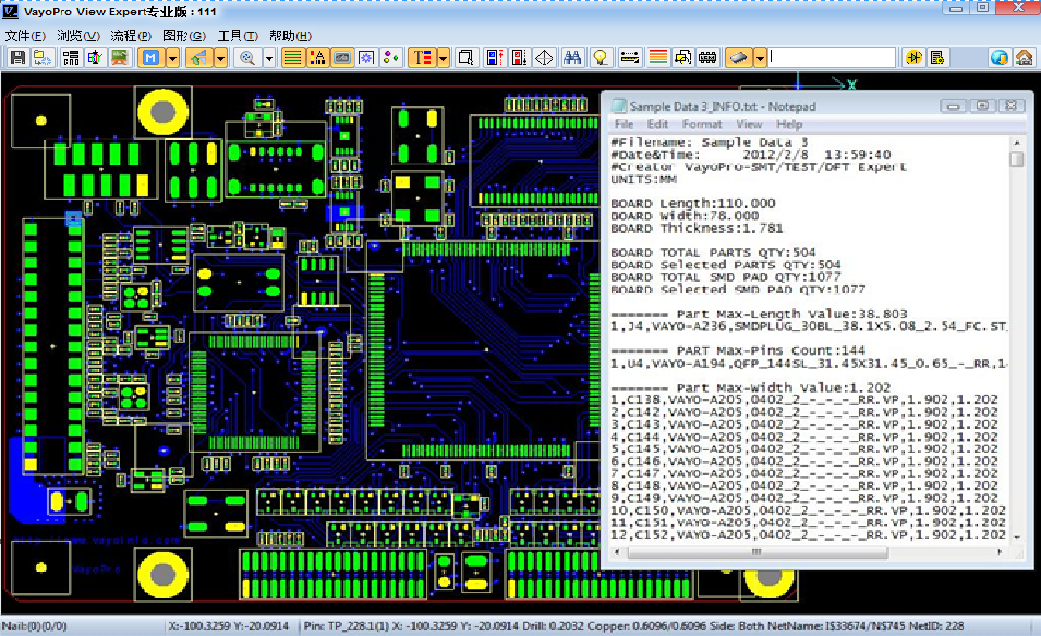Expand the dropdown beside the blue M button
The image size is (1041, 636).
pyautogui.click(x=173, y=58)
